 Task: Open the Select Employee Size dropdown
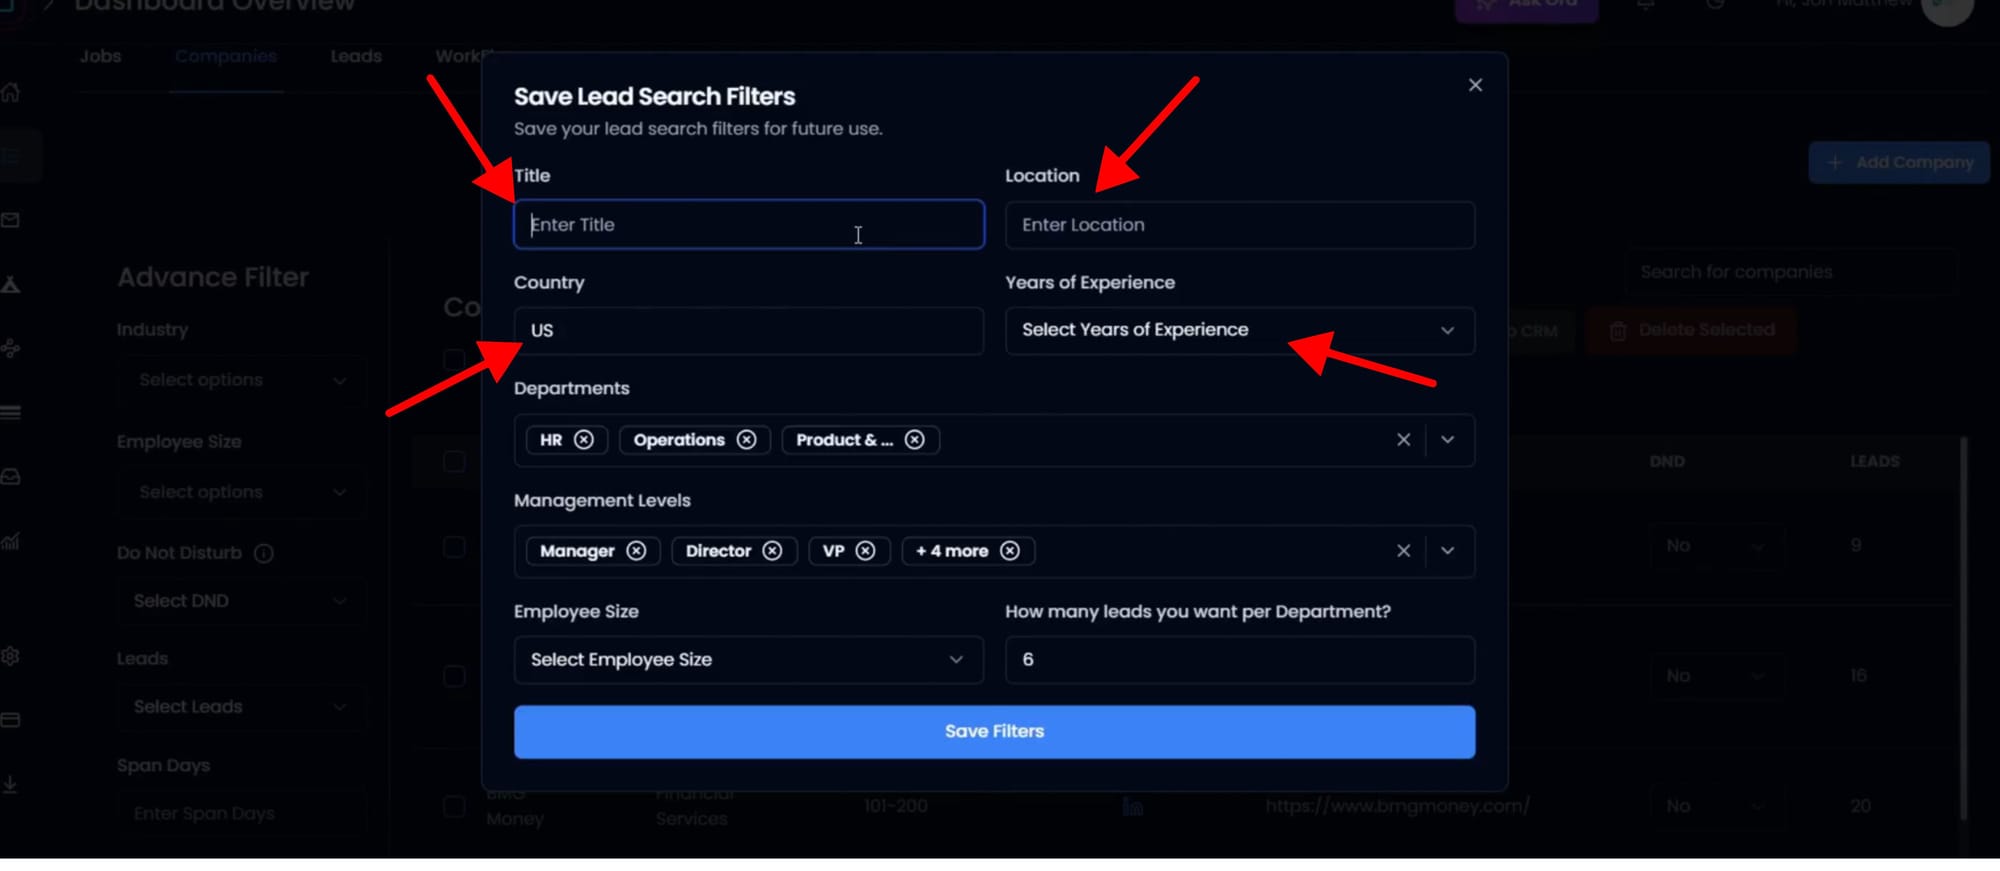pyautogui.click(x=748, y=660)
